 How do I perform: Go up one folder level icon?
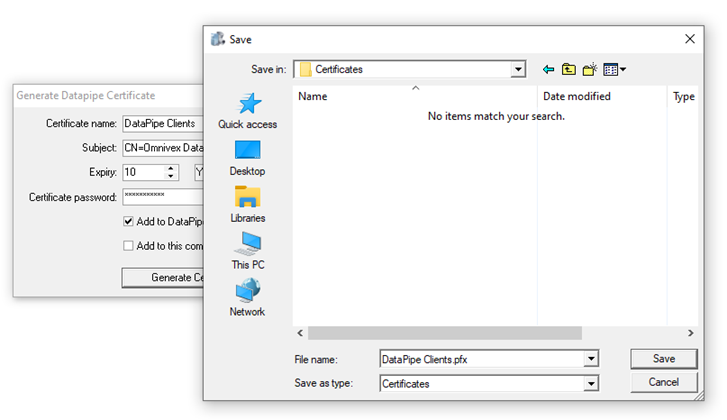(x=568, y=69)
